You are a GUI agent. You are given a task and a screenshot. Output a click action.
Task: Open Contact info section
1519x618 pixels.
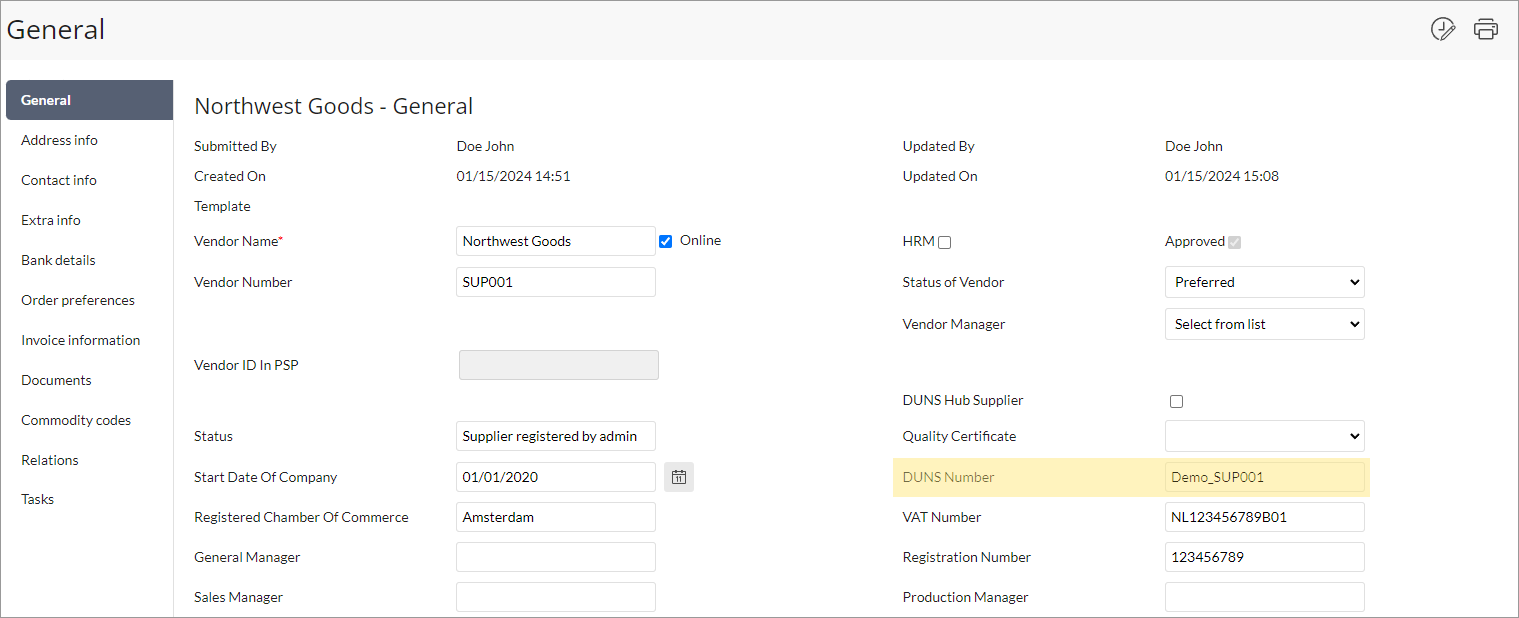(x=59, y=180)
